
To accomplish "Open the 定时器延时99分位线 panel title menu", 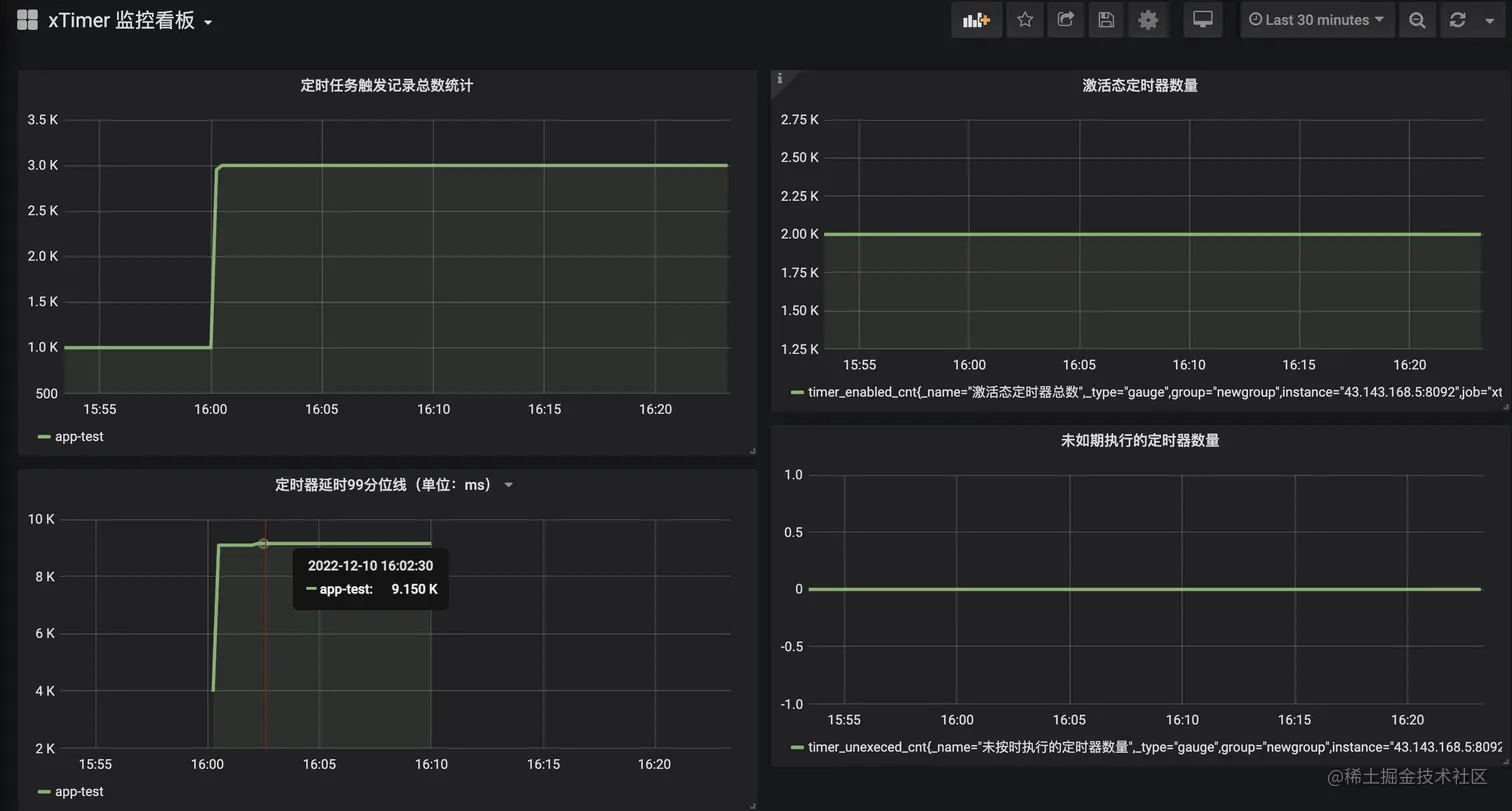I will point(393,485).
